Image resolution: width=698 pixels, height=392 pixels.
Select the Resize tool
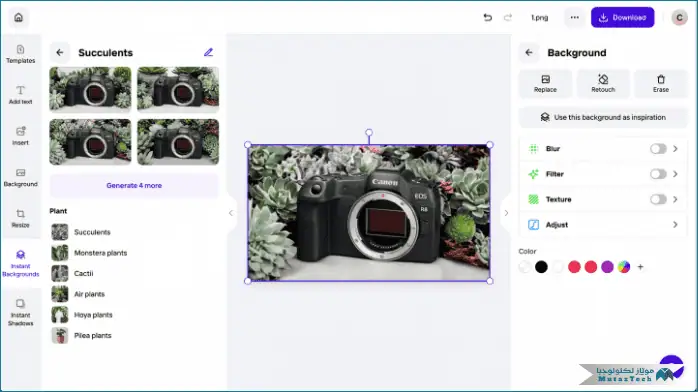pyautogui.click(x=20, y=218)
